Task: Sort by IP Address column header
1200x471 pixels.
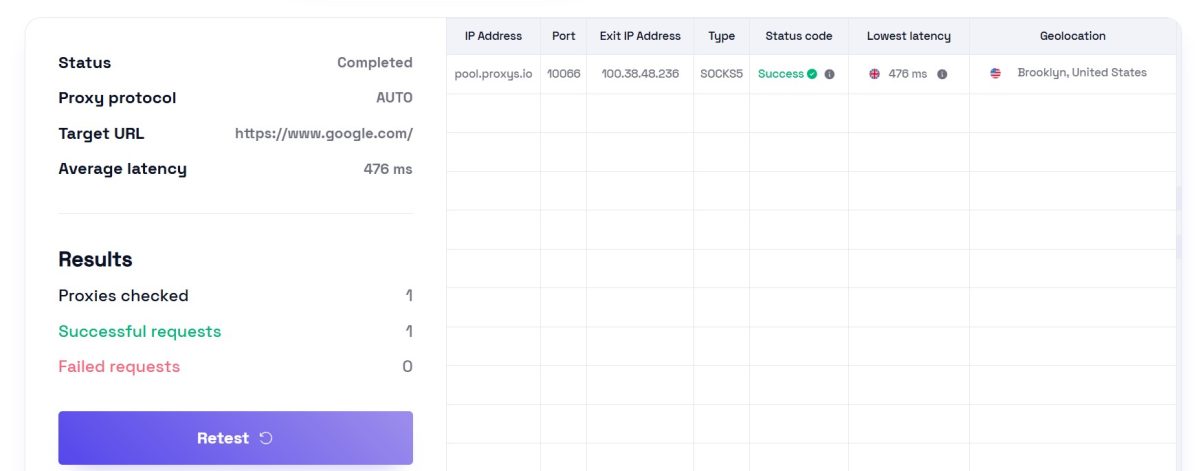Action: pos(493,36)
